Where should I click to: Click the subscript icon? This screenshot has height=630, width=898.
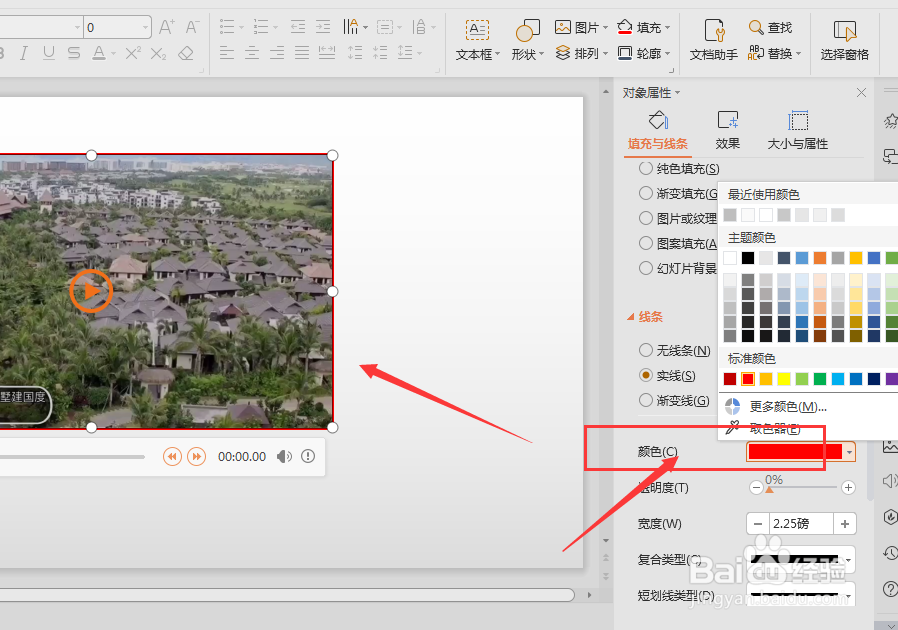tap(158, 53)
